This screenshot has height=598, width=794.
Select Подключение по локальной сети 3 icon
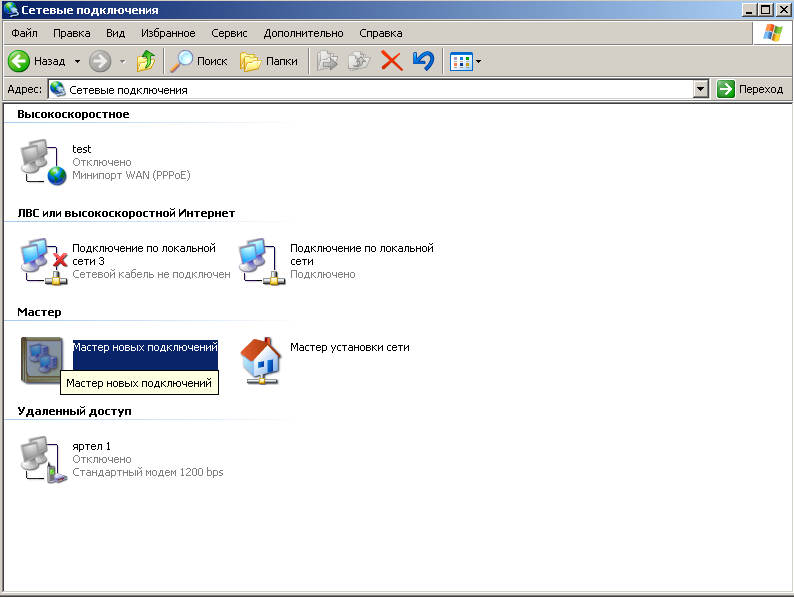click(x=44, y=261)
